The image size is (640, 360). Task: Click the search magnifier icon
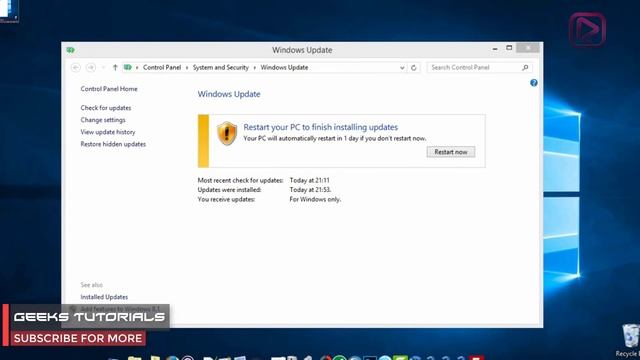click(x=525, y=67)
